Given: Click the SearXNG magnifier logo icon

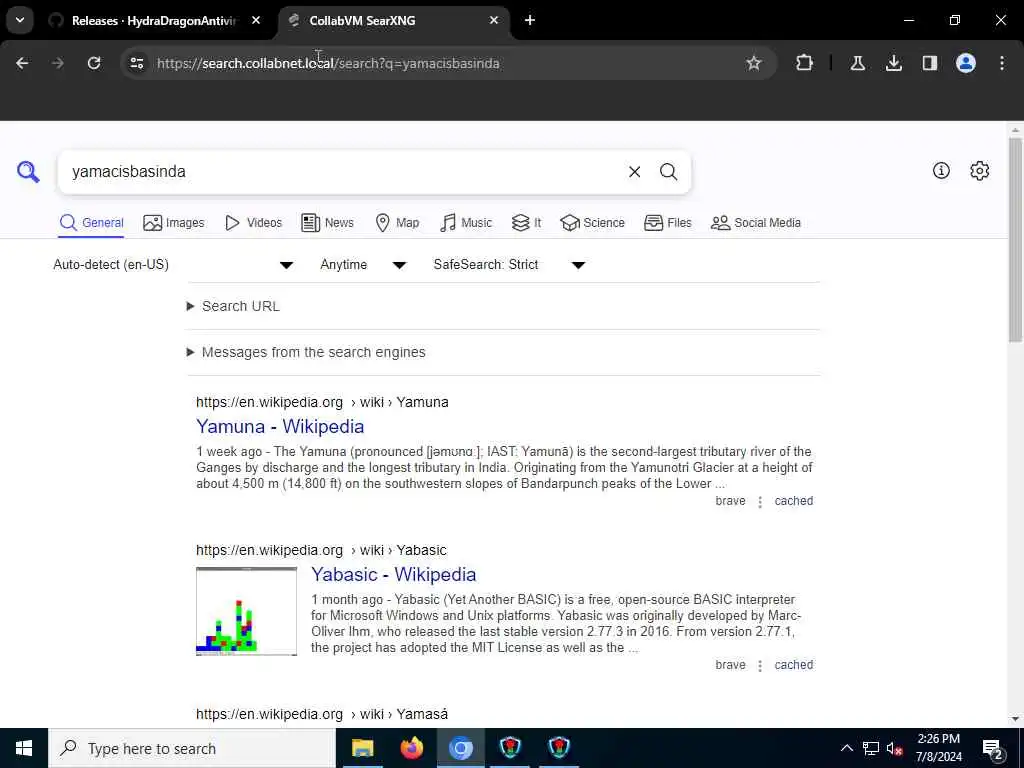Looking at the screenshot, I should (x=28, y=172).
